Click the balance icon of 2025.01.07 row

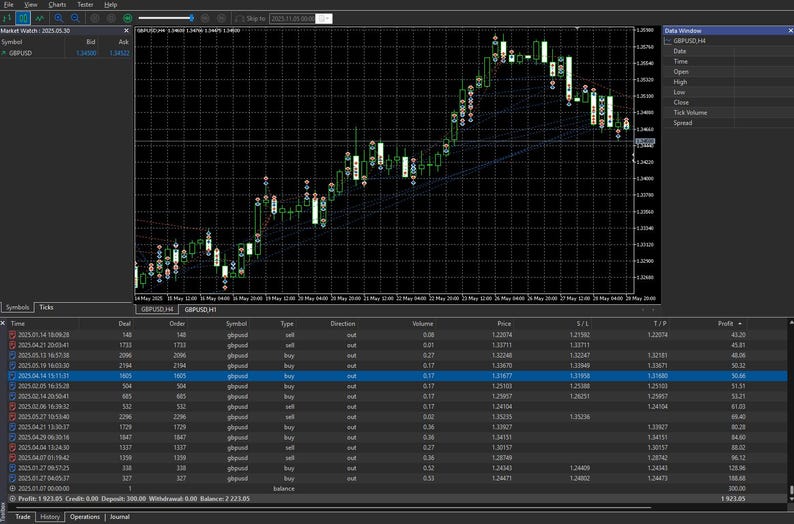point(13,489)
